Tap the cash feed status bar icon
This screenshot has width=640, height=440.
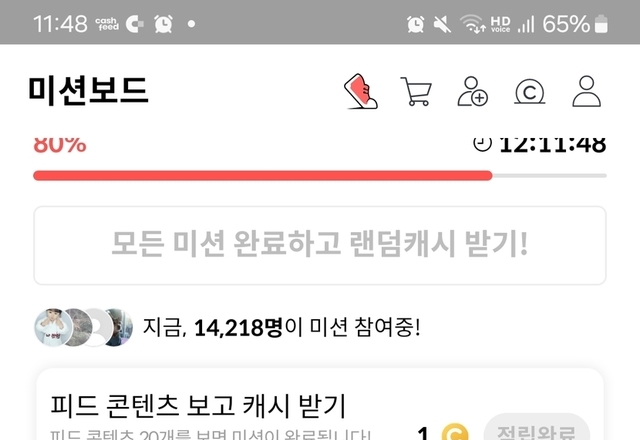pyautogui.click(x=107, y=24)
